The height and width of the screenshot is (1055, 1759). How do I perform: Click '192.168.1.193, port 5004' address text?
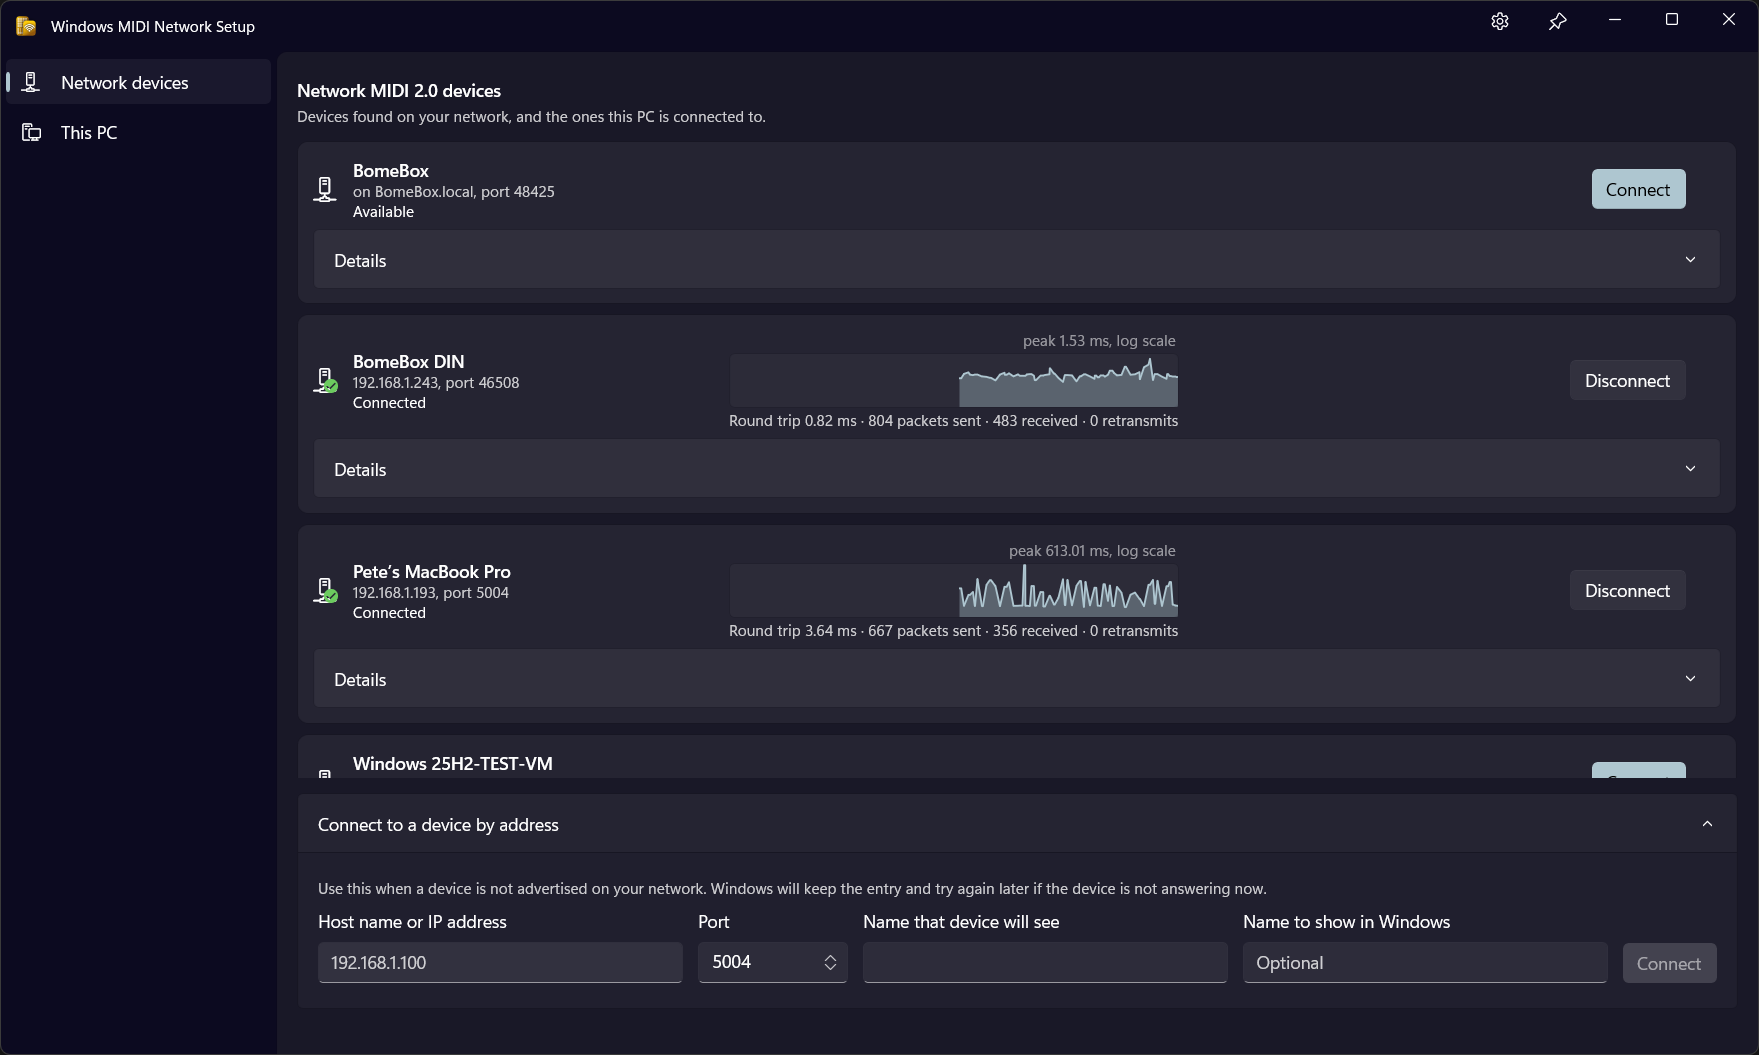[x=431, y=593]
